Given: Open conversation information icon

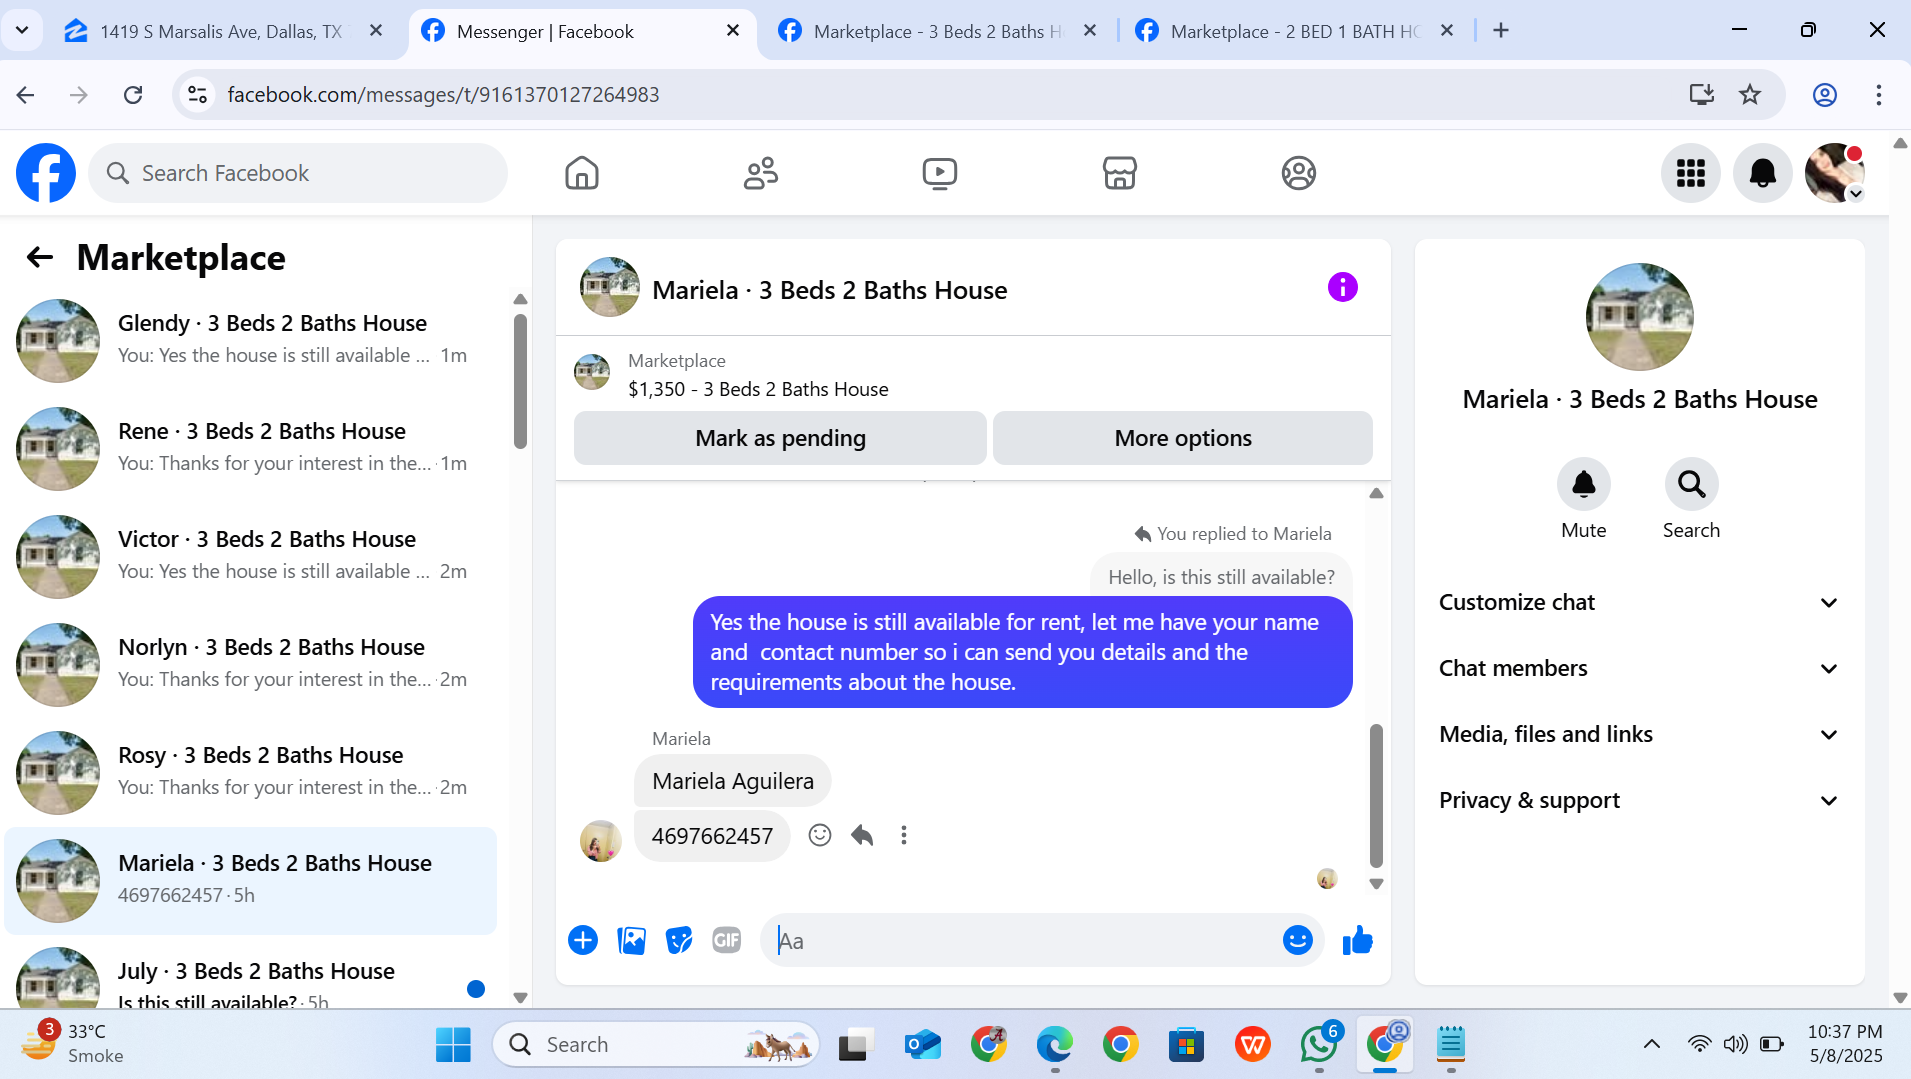Looking at the screenshot, I should 1342,288.
